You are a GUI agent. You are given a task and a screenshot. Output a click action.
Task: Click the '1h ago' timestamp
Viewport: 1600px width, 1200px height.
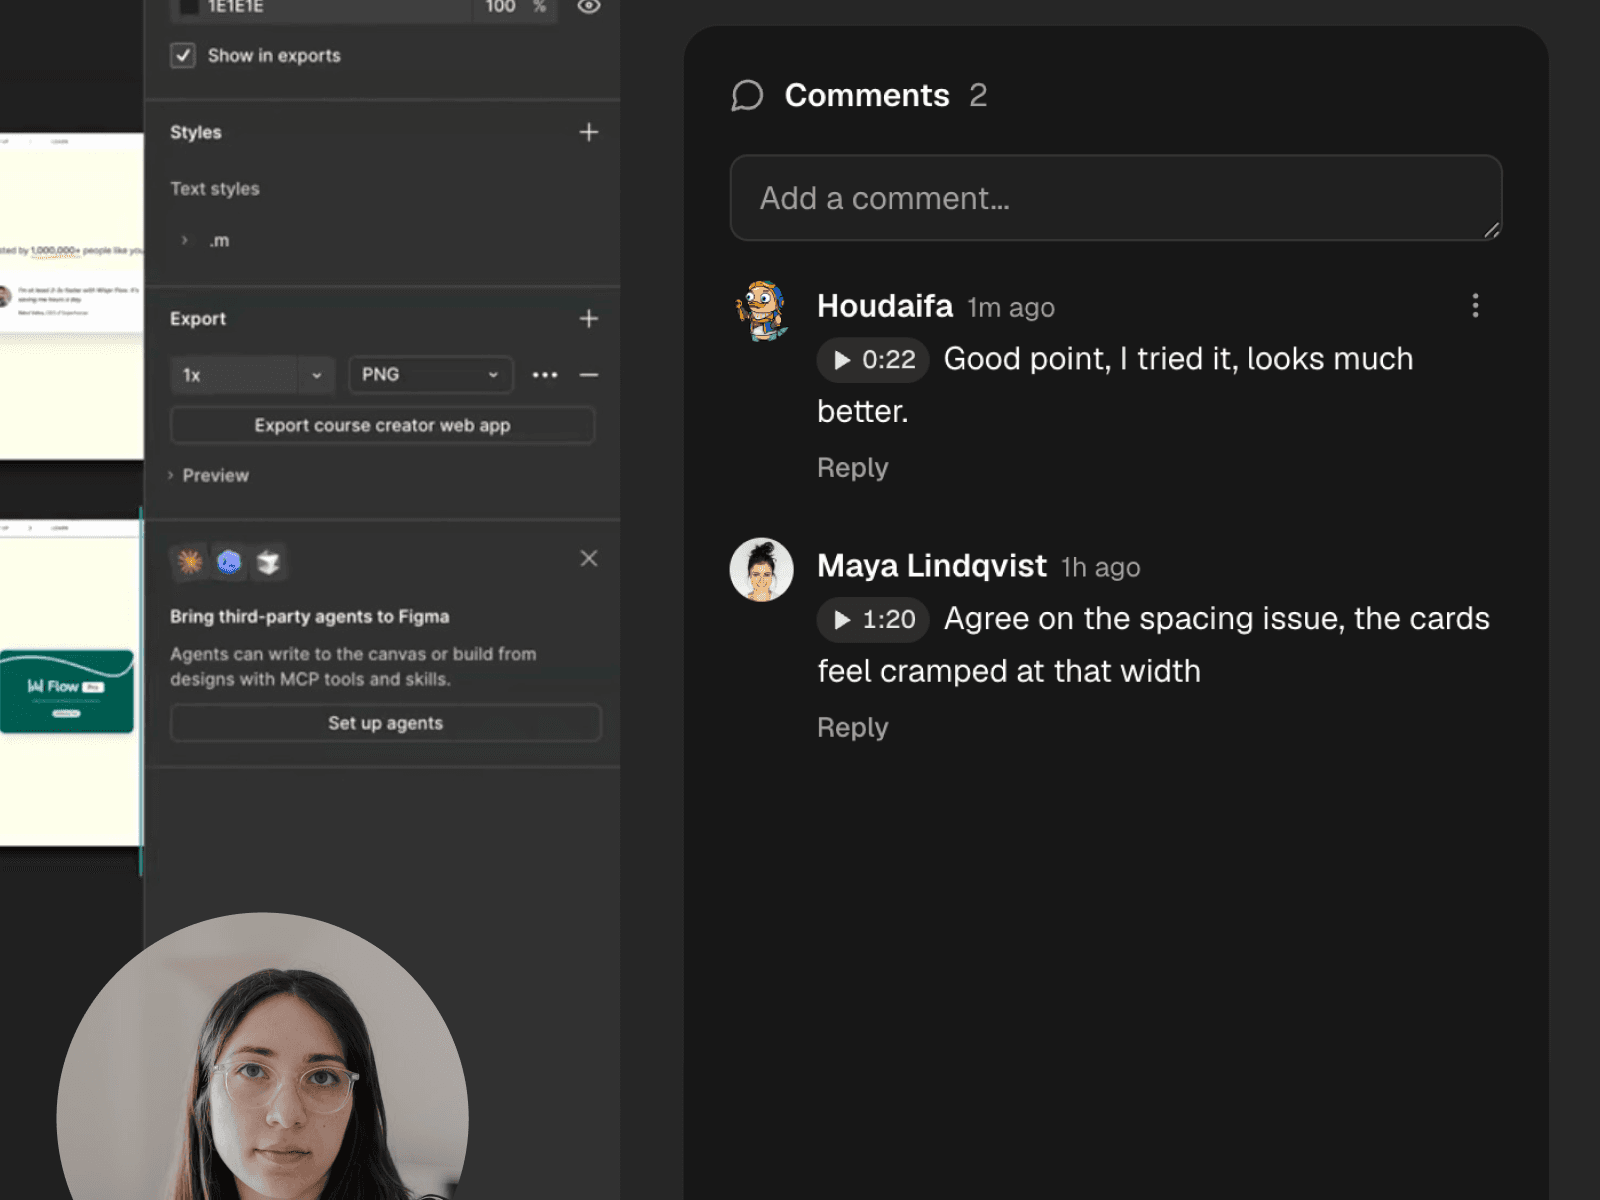[x=1101, y=568]
